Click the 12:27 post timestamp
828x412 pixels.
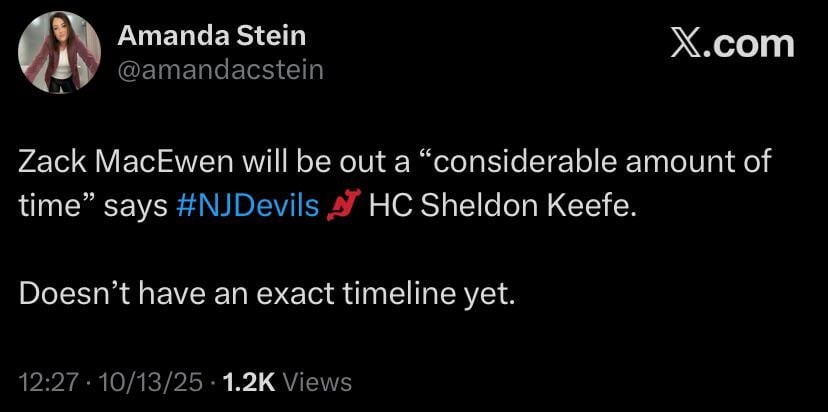point(42,381)
